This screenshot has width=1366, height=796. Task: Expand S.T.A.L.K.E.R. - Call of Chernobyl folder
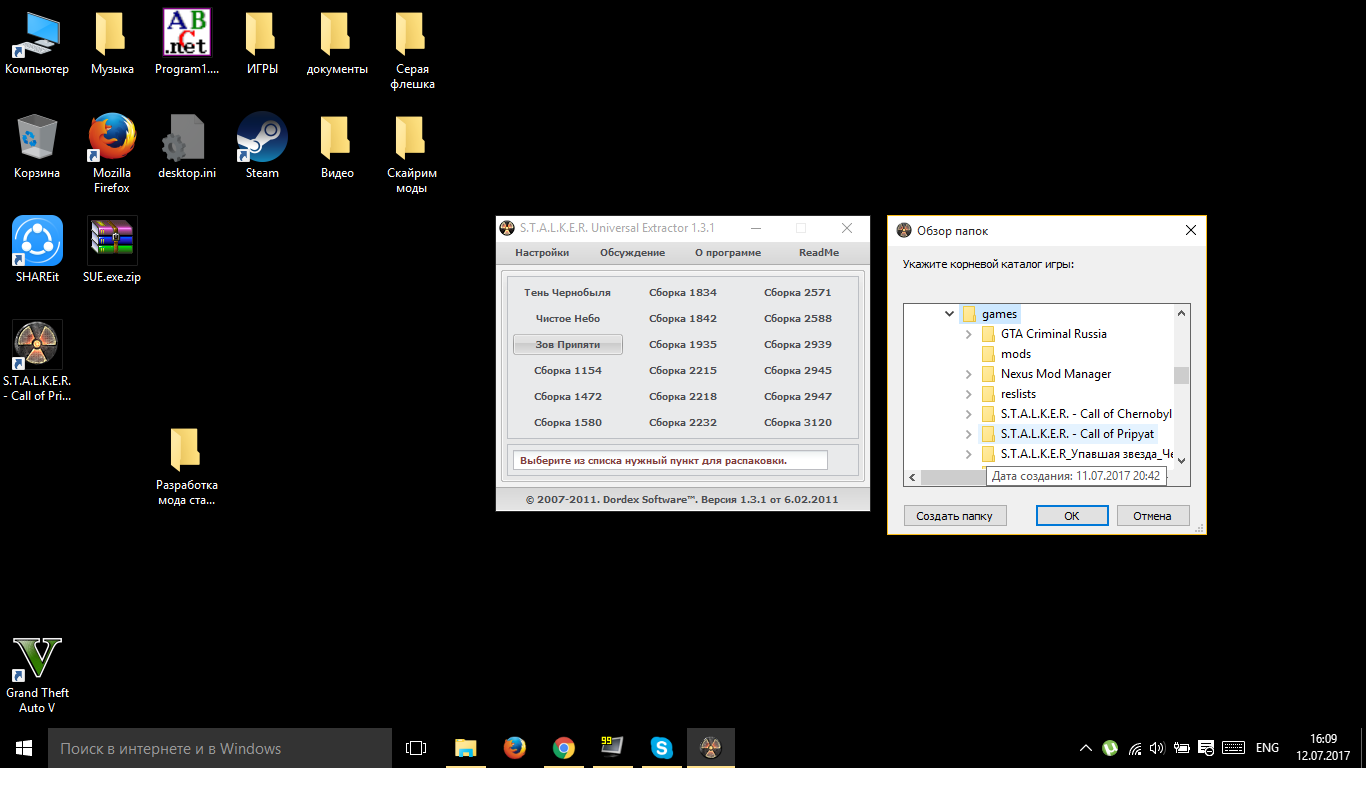(x=968, y=414)
